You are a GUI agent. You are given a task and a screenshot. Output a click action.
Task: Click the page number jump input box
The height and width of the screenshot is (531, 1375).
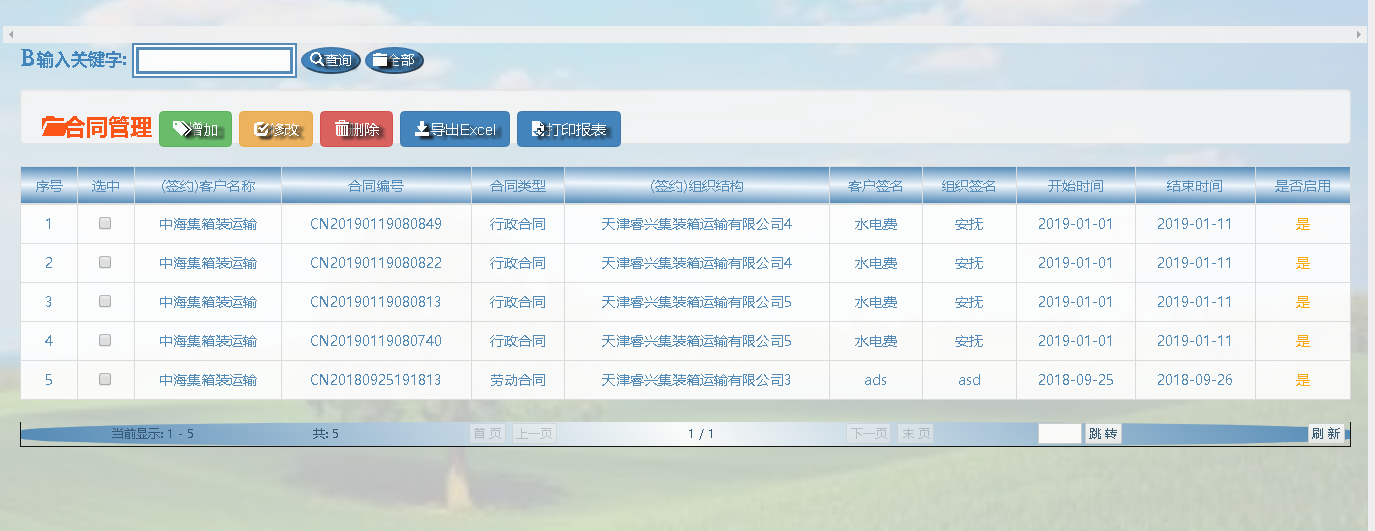click(x=1060, y=434)
